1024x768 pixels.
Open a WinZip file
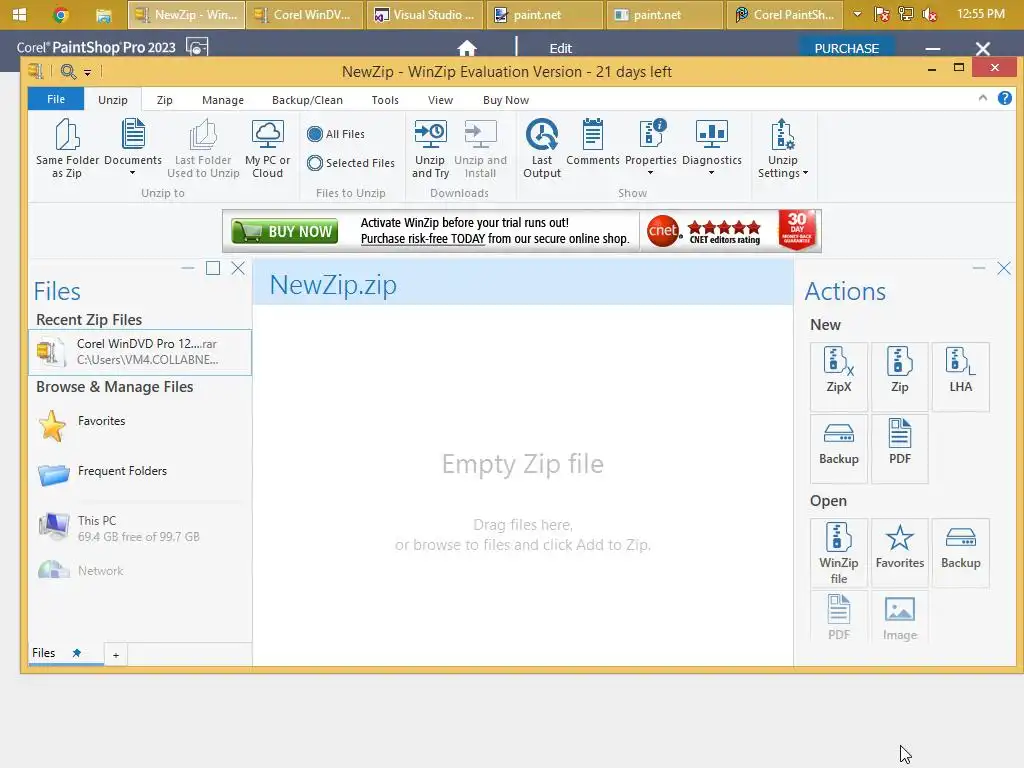click(839, 552)
